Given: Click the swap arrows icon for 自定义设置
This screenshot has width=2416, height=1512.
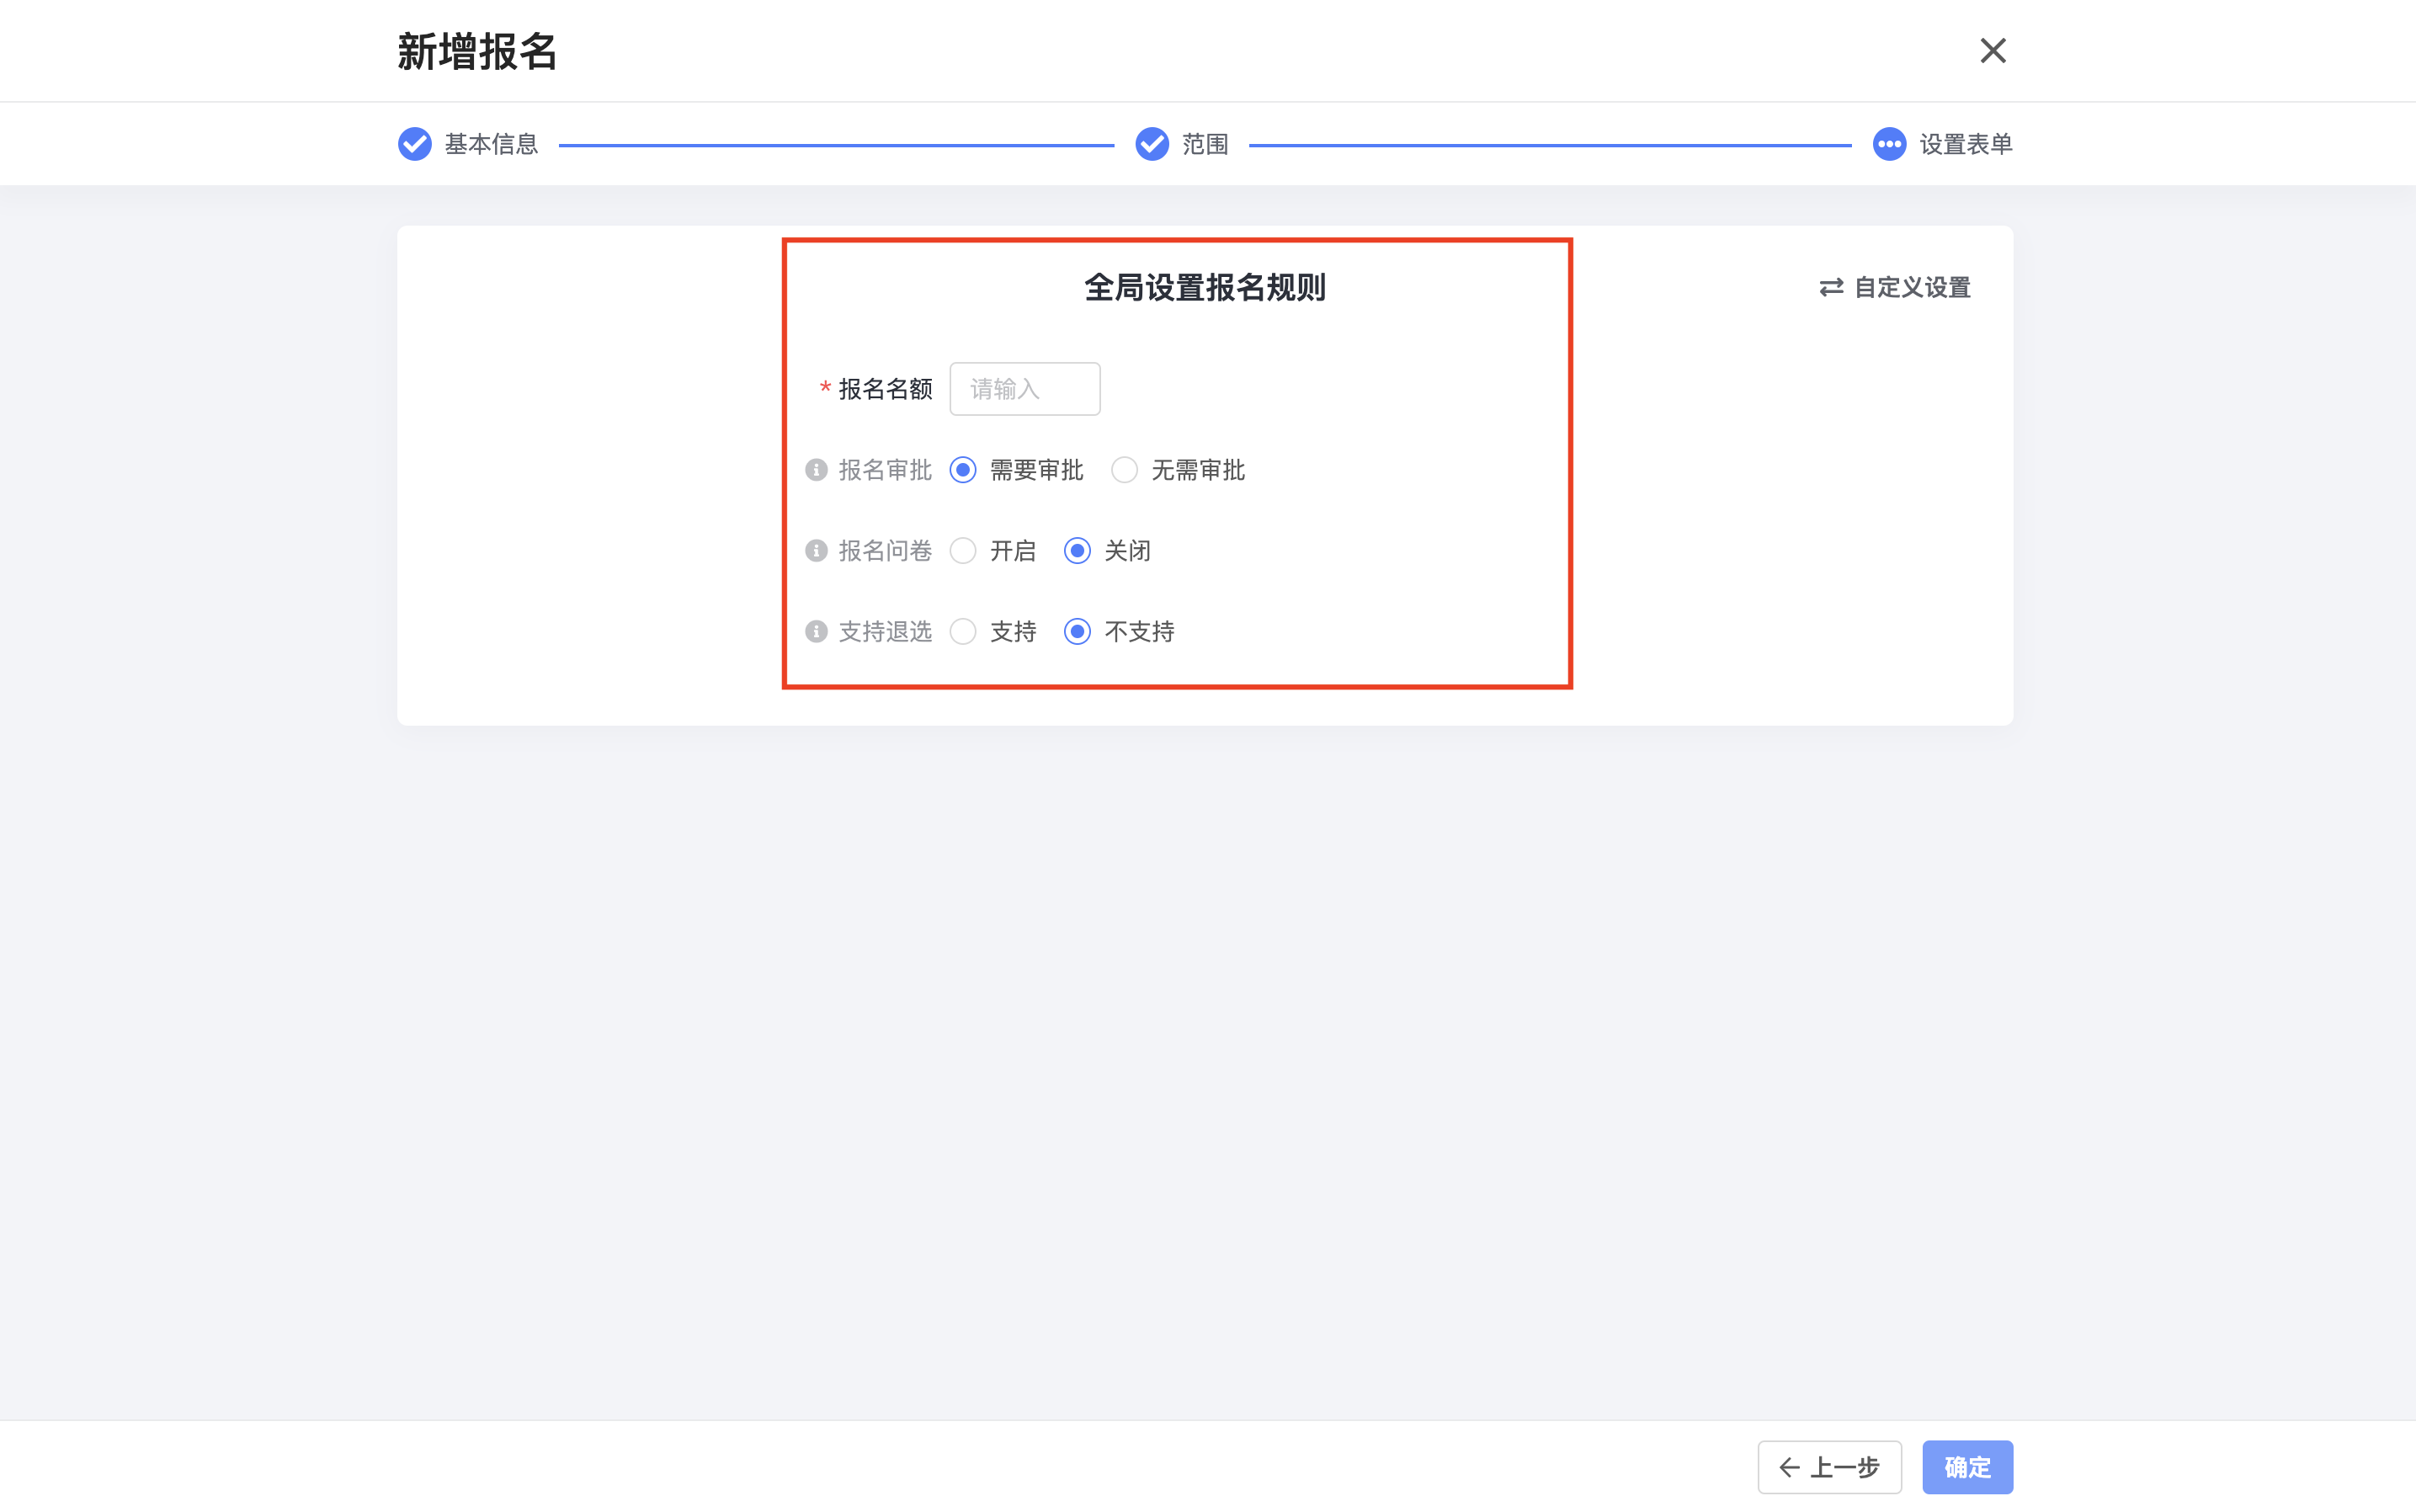Looking at the screenshot, I should 1831,288.
